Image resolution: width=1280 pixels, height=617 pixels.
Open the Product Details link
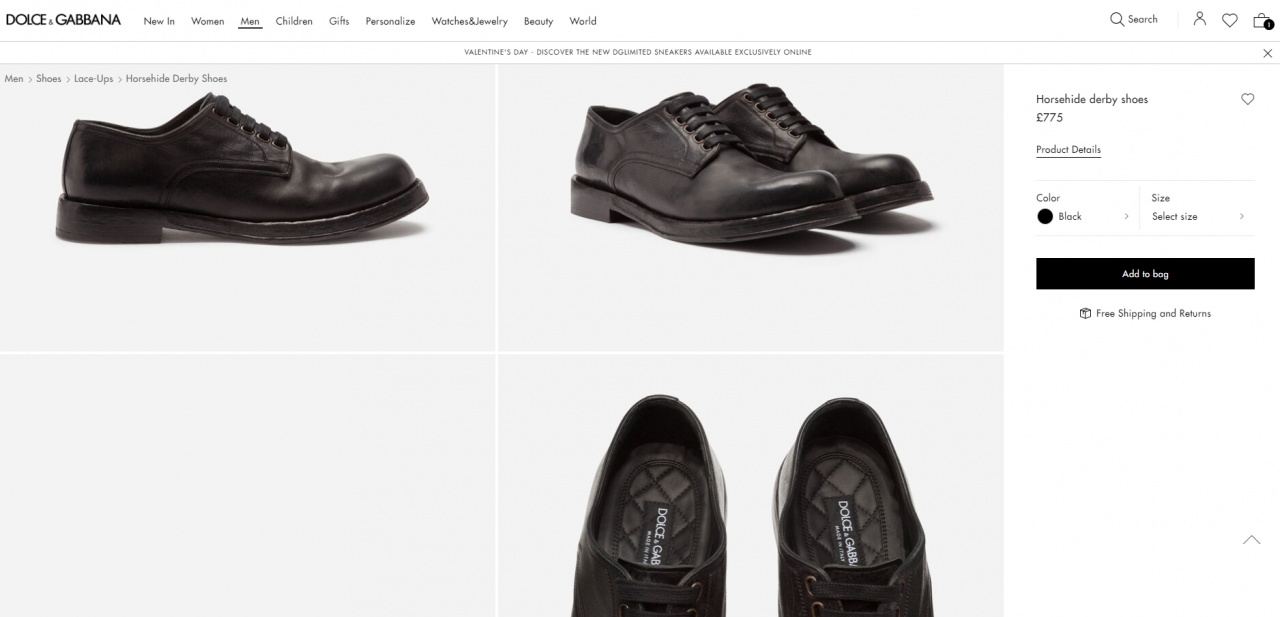point(1068,150)
